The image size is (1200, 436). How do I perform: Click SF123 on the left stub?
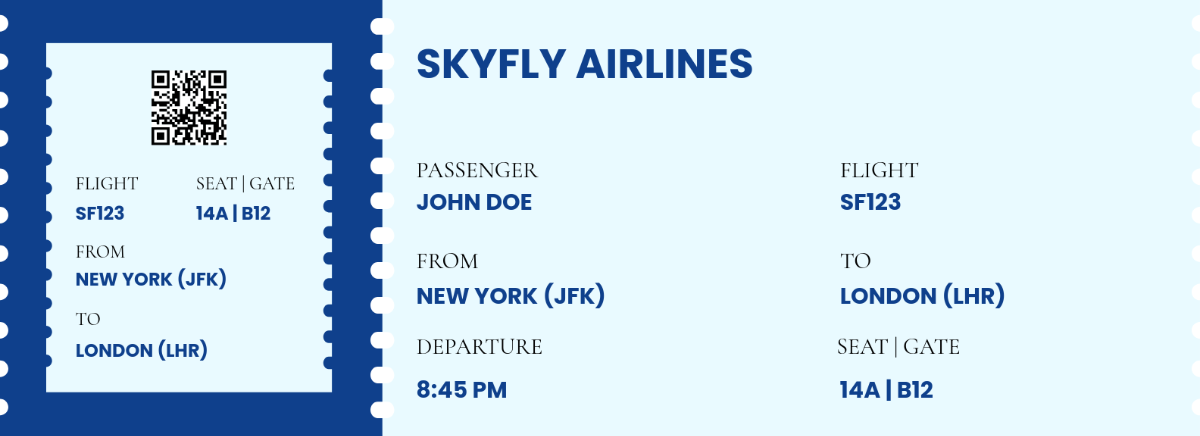point(100,213)
